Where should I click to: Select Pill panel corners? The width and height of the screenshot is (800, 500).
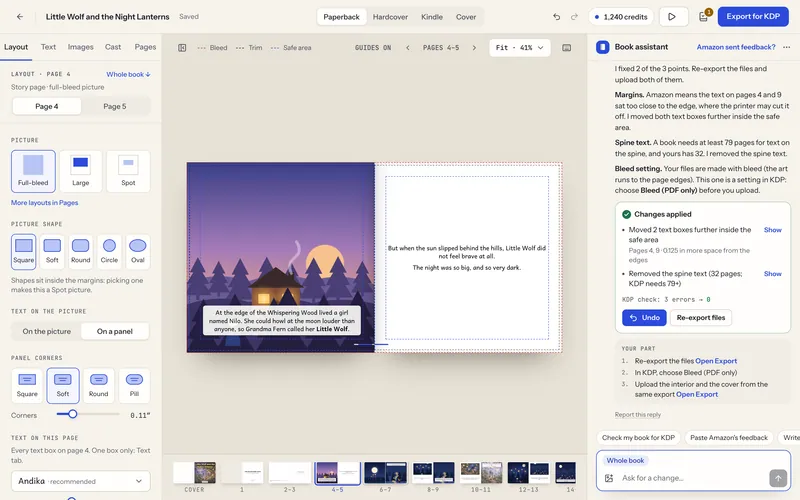click(x=134, y=385)
